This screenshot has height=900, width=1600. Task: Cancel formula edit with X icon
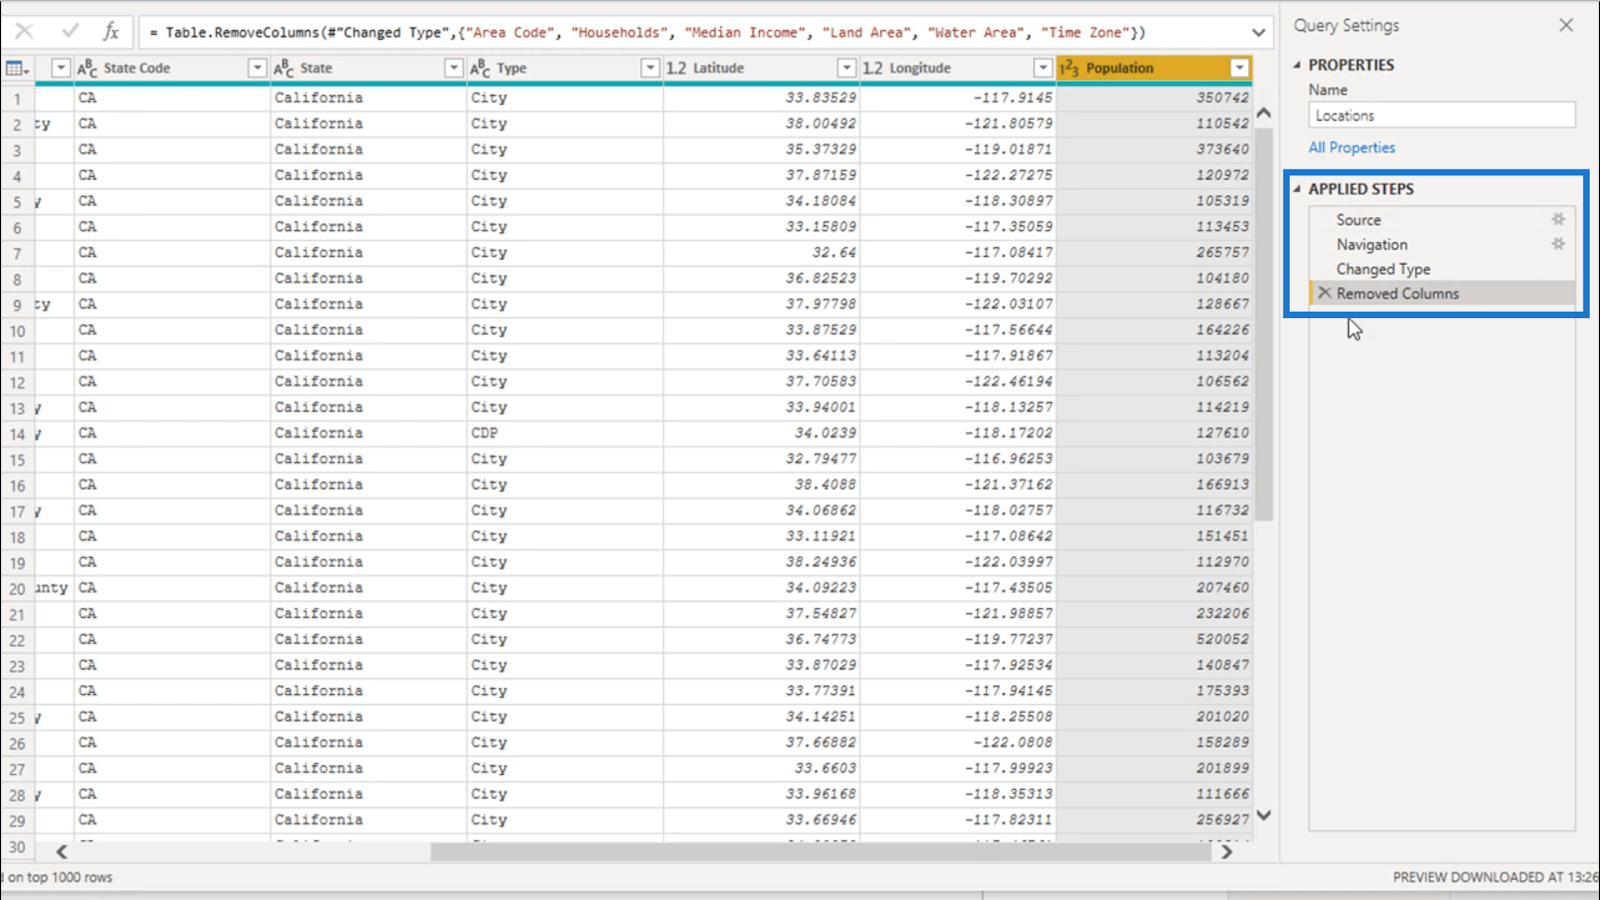pyautogui.click(x=24, y=32)
